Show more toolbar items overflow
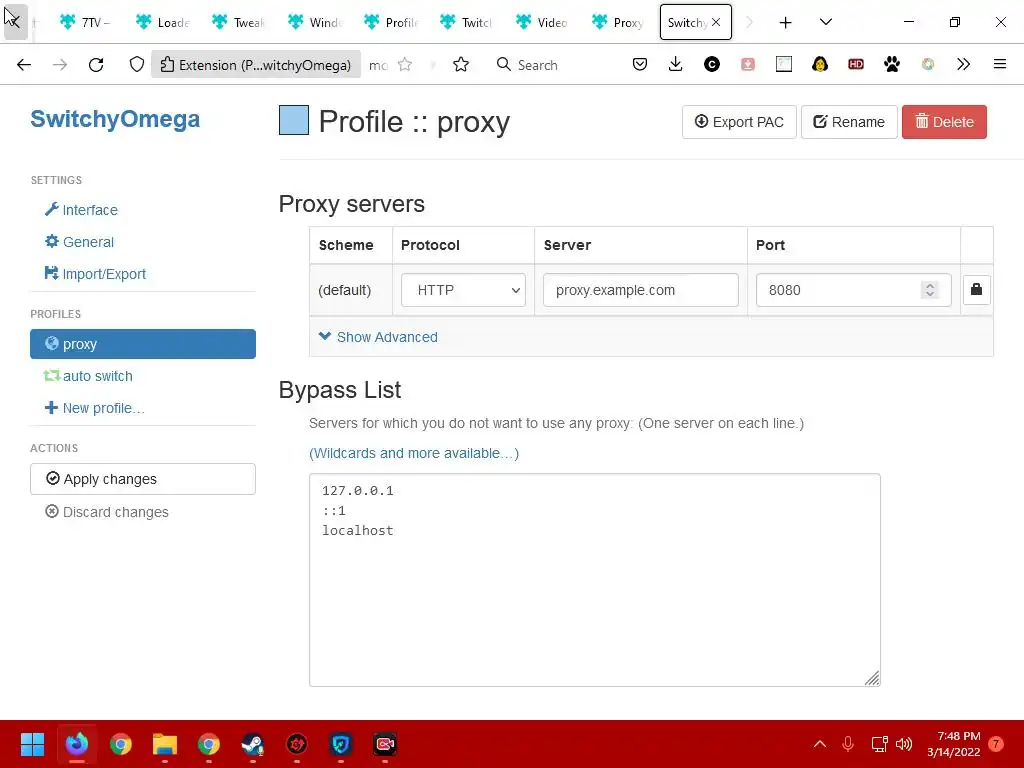Image resolution: width=1024 pixels, height=768 pixels. [963, 64]
